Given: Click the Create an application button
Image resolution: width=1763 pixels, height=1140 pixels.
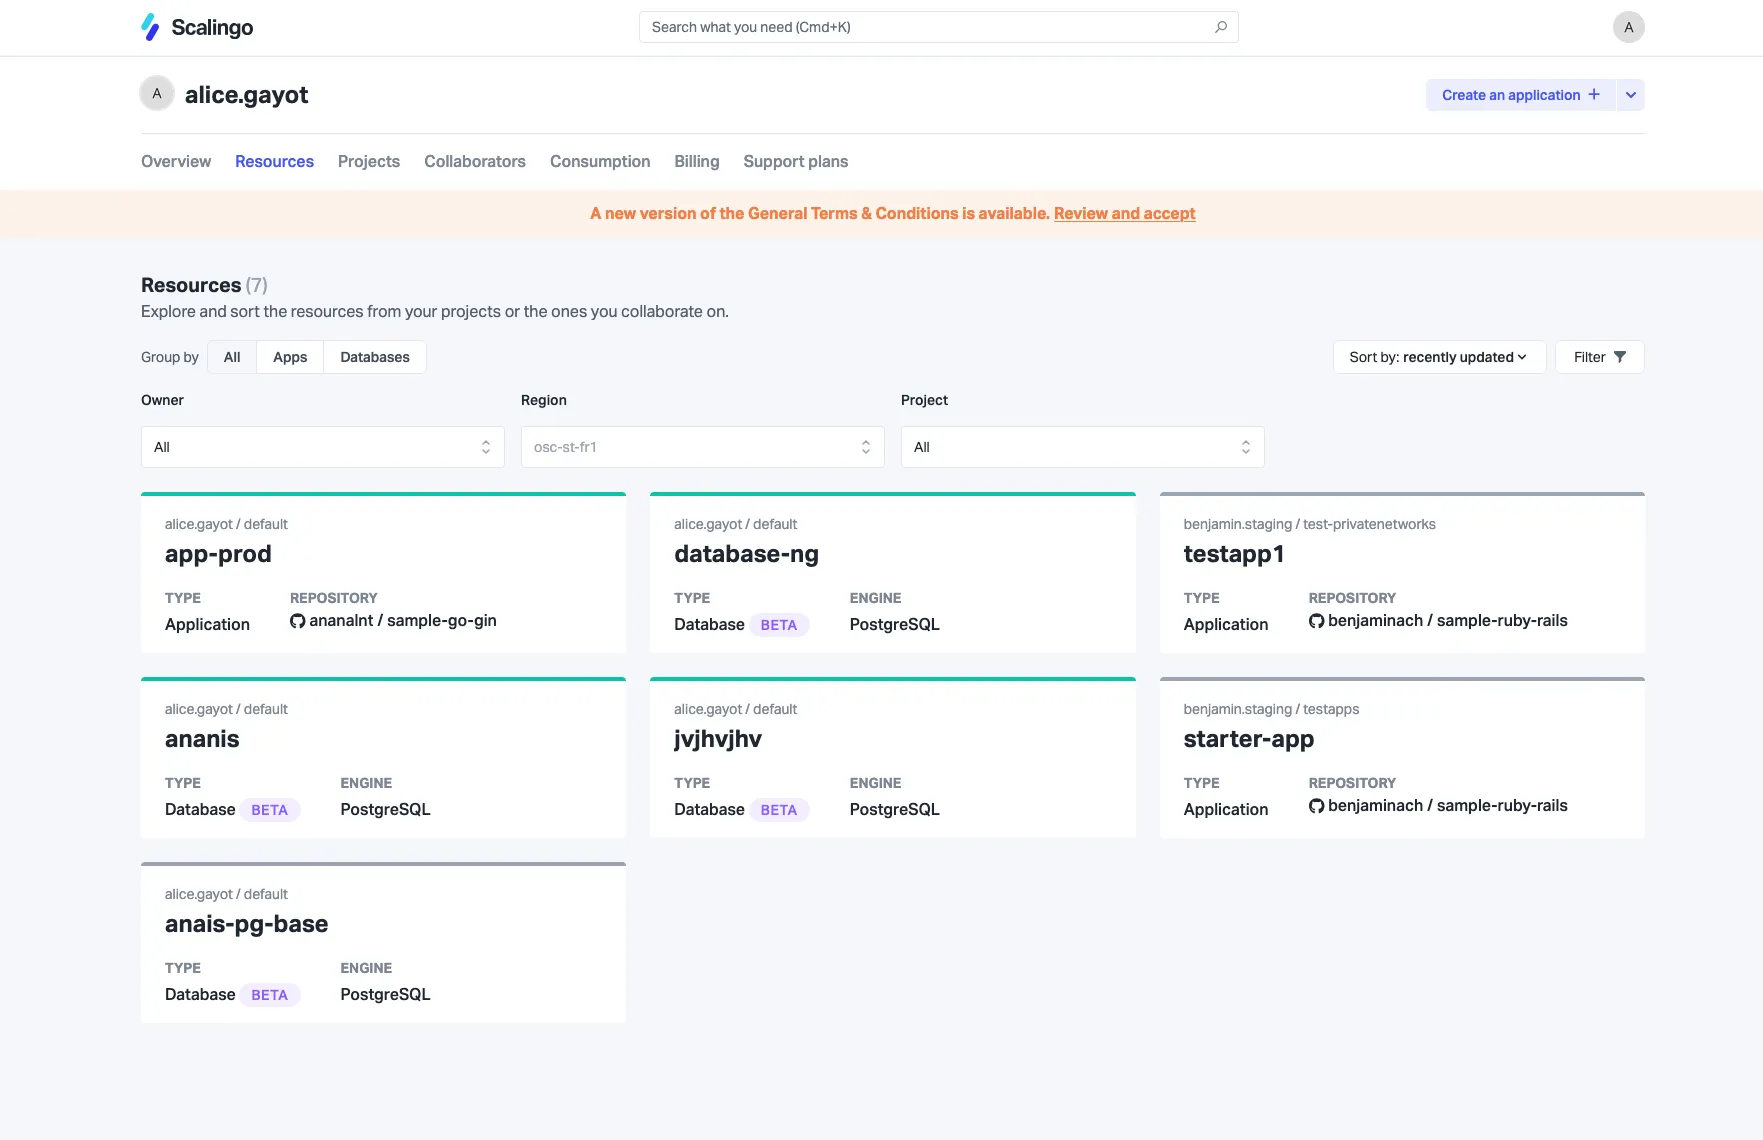Looking at the screenshot, I should (x=1510, y=94).
